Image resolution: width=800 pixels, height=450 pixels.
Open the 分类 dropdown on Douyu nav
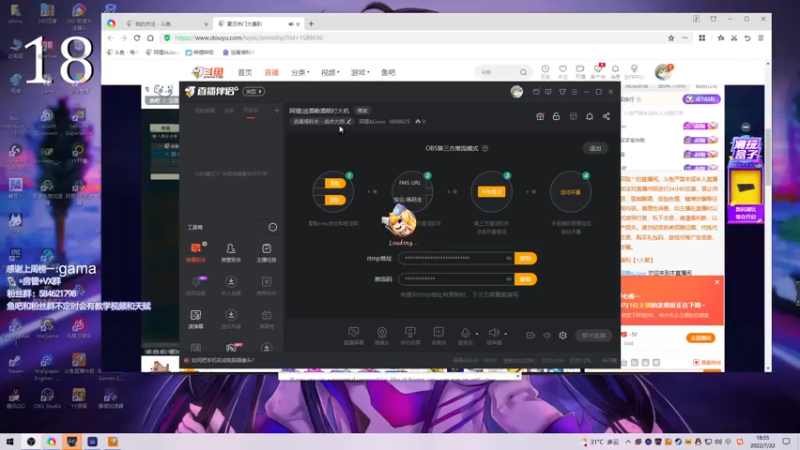(x=300, y=72)
